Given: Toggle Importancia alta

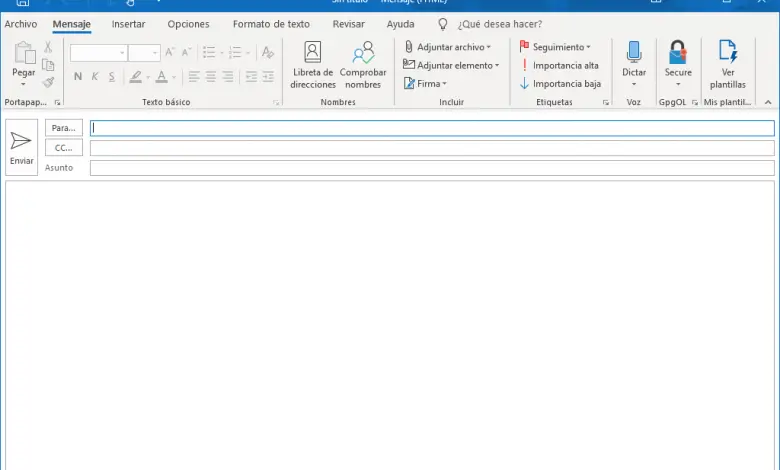Looking at the screenshot, I should point(559,65).
